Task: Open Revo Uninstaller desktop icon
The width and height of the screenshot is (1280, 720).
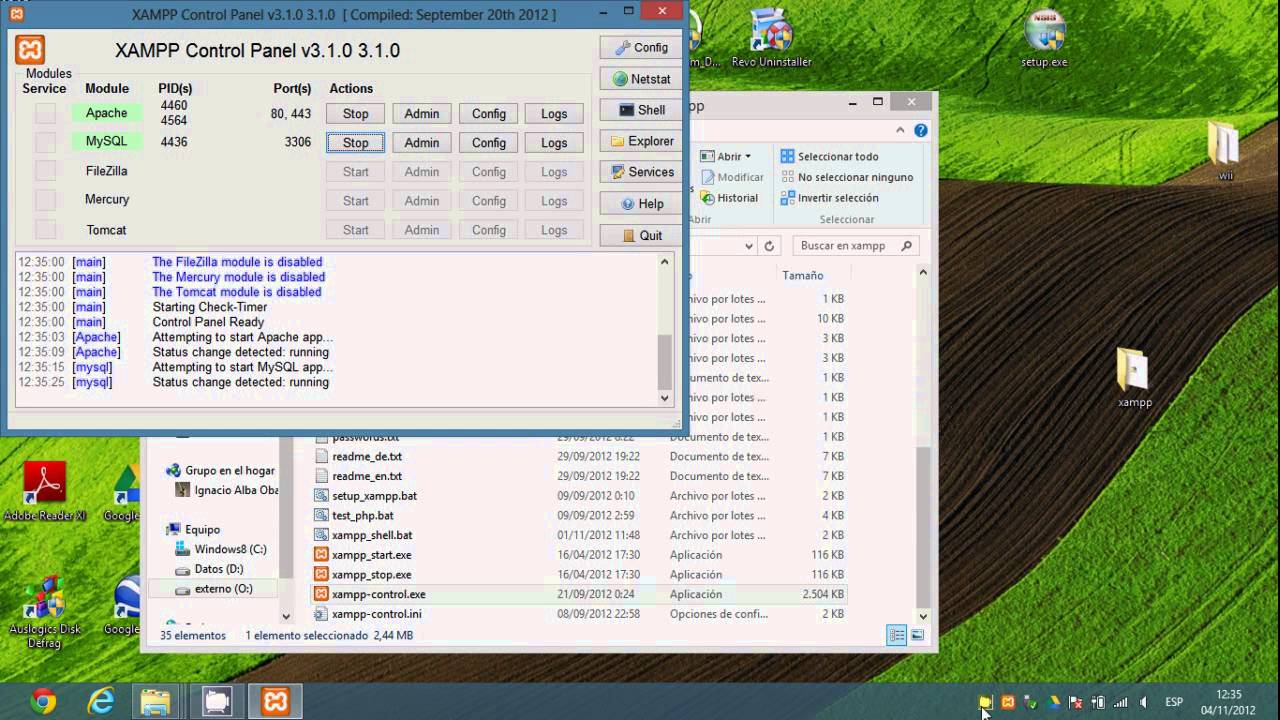Action: pyautogui.click(x=771, y=40)
